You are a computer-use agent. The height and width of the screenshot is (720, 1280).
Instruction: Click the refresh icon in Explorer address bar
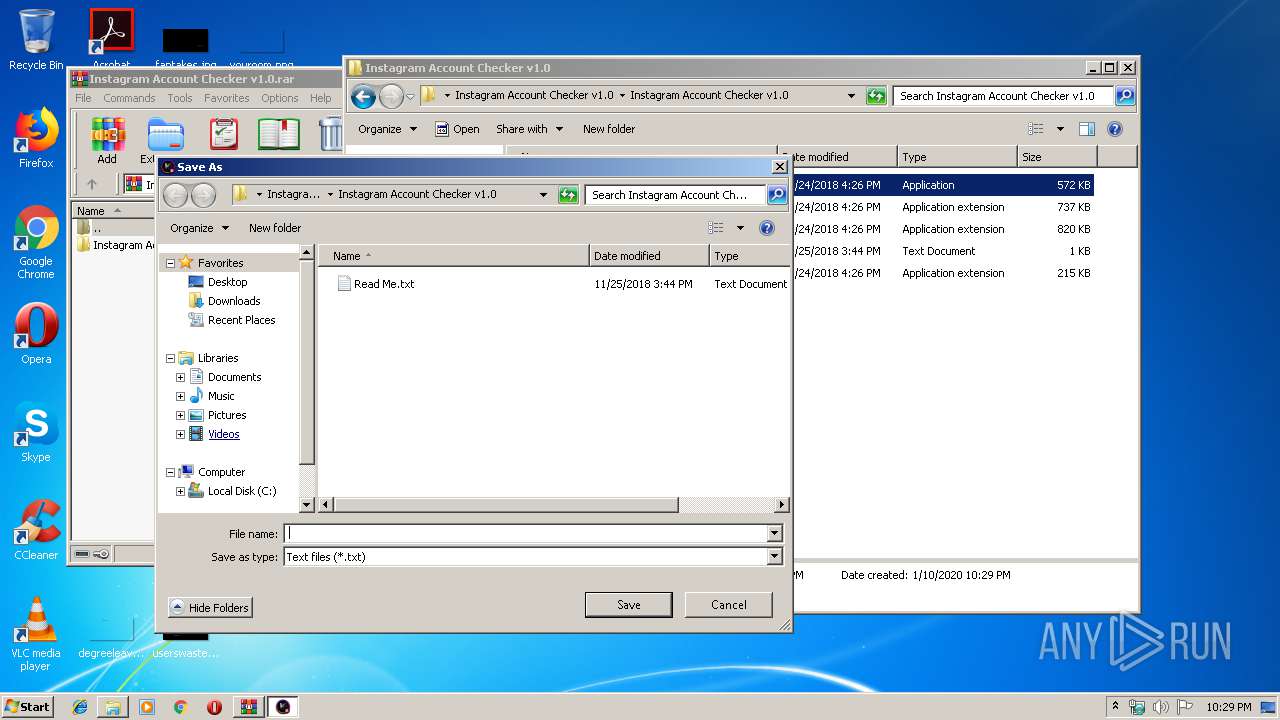(x=876, y=96)
